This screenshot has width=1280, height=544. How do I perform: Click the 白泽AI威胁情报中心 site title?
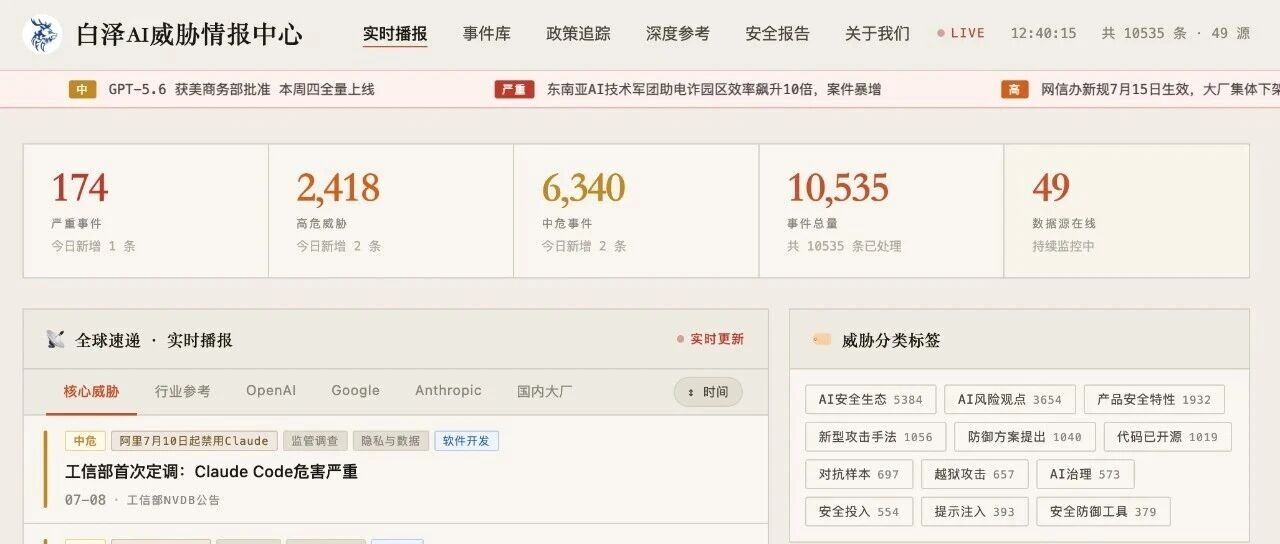[189, 35]
